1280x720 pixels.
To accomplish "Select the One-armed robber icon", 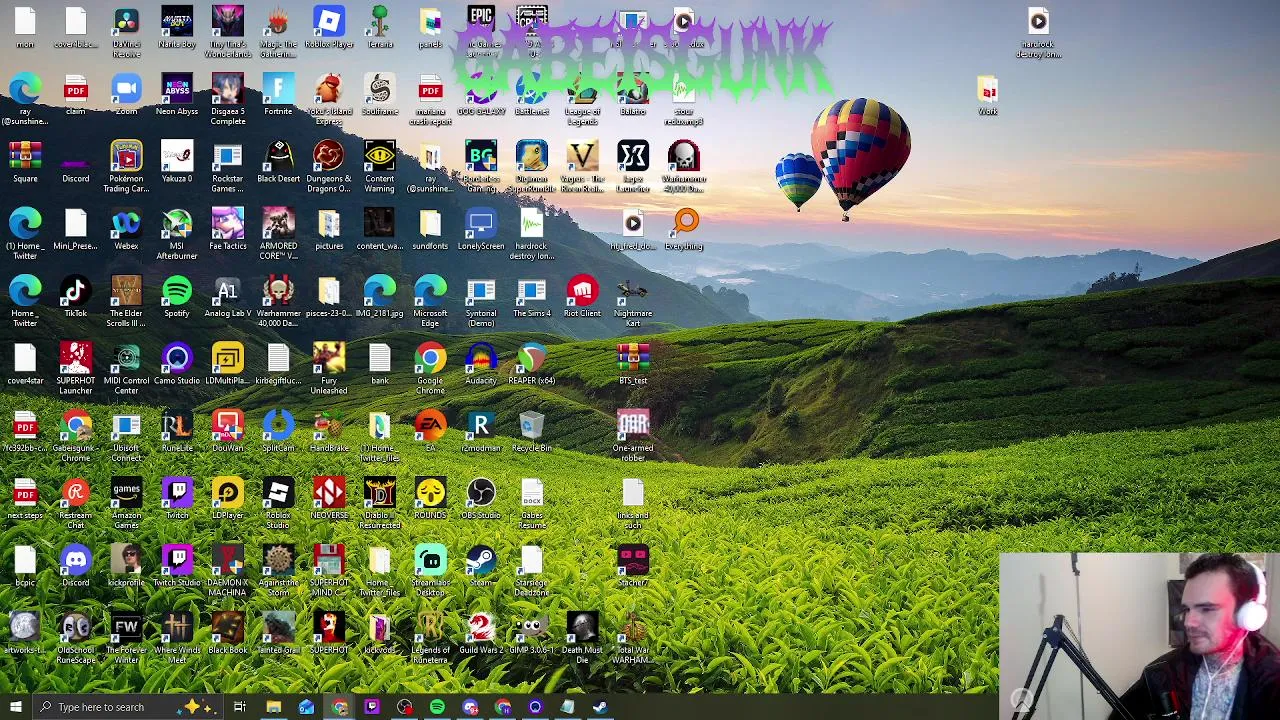I will tap(633, 435).
